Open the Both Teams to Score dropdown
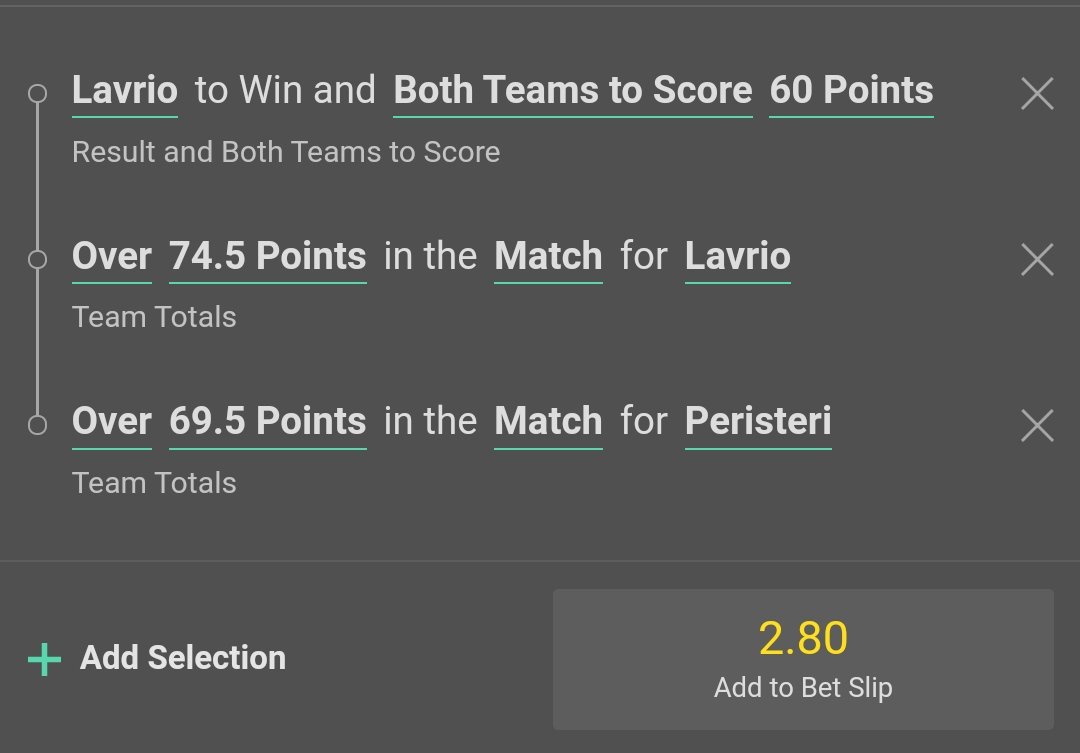 coord(573,91)
